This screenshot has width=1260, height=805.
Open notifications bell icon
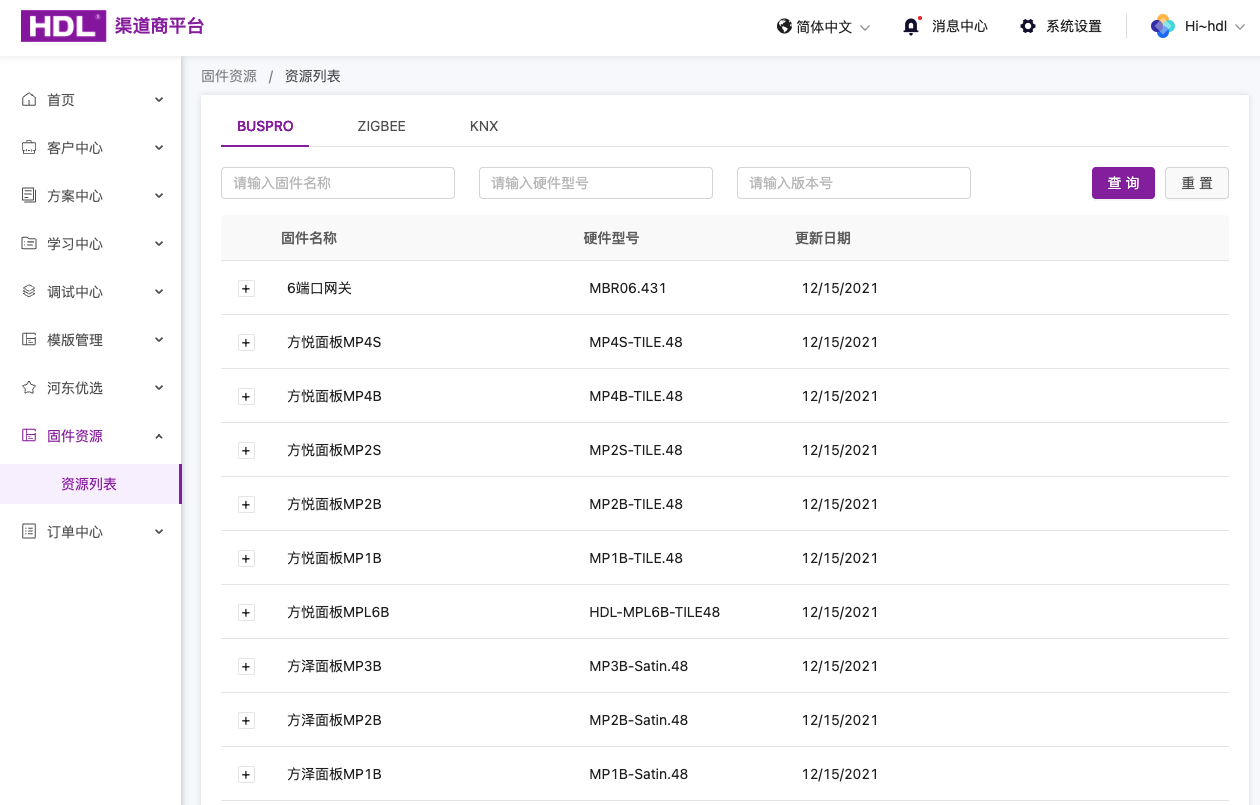click(911, 27)
